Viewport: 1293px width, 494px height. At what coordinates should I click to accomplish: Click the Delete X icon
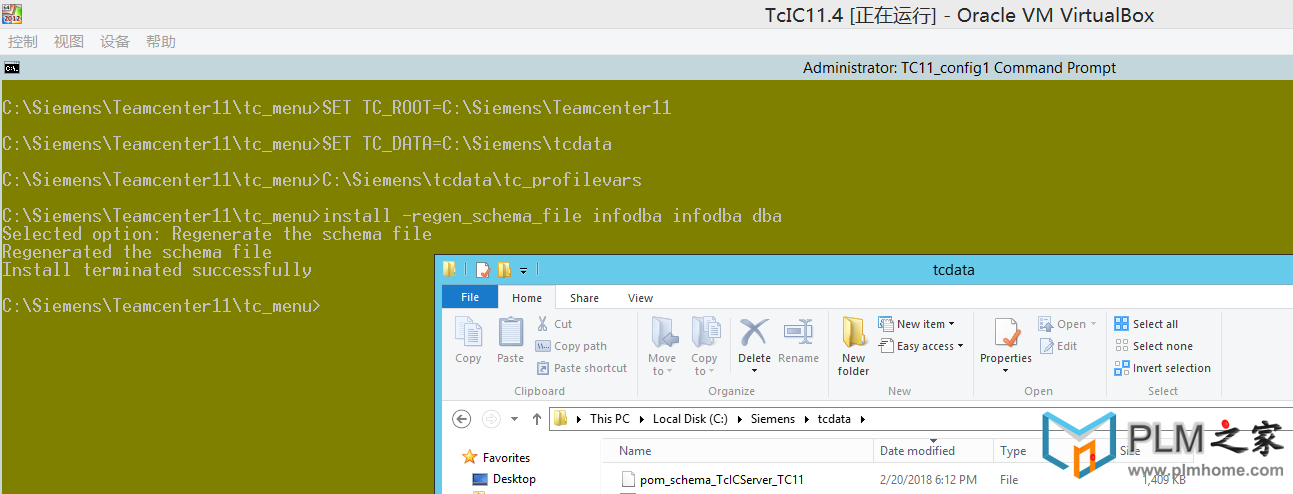(x=754, y=331)
